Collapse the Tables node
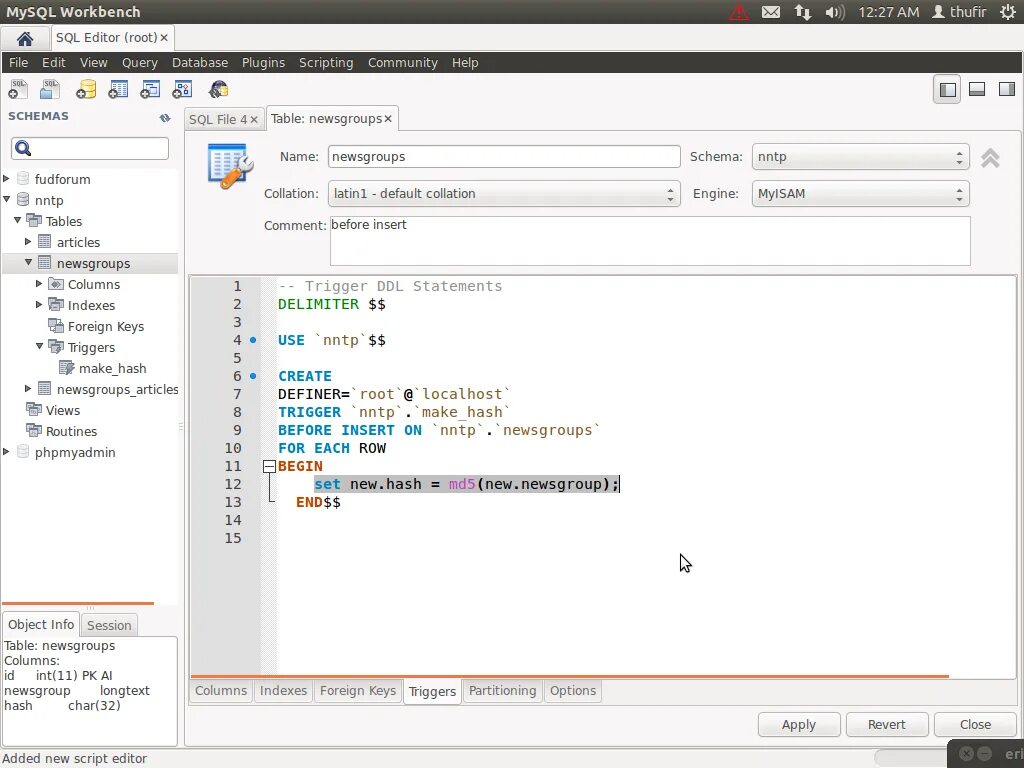 (18, 220)
